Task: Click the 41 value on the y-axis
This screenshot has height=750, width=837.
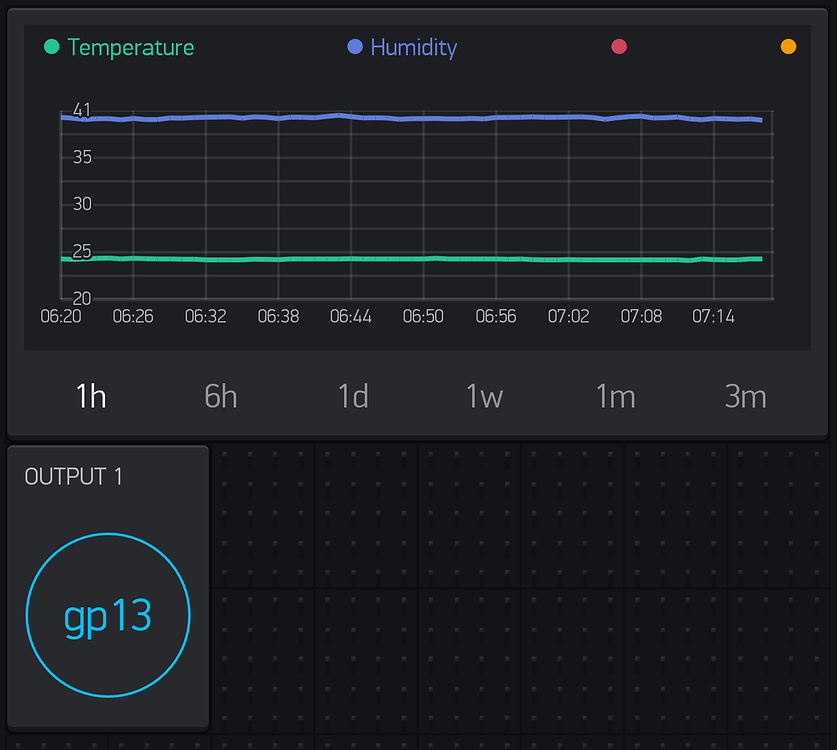Action: click(82, 110)
